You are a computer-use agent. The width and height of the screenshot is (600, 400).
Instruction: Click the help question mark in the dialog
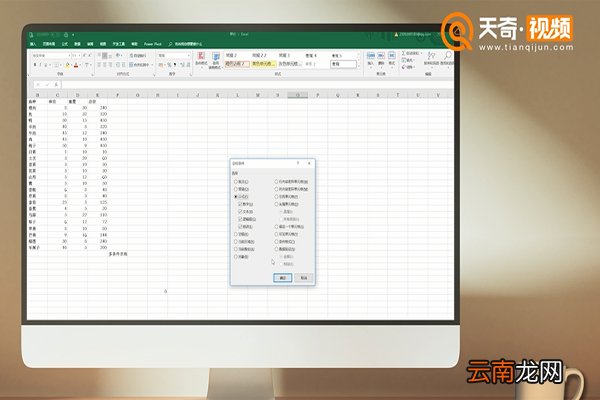pos(298,162)
